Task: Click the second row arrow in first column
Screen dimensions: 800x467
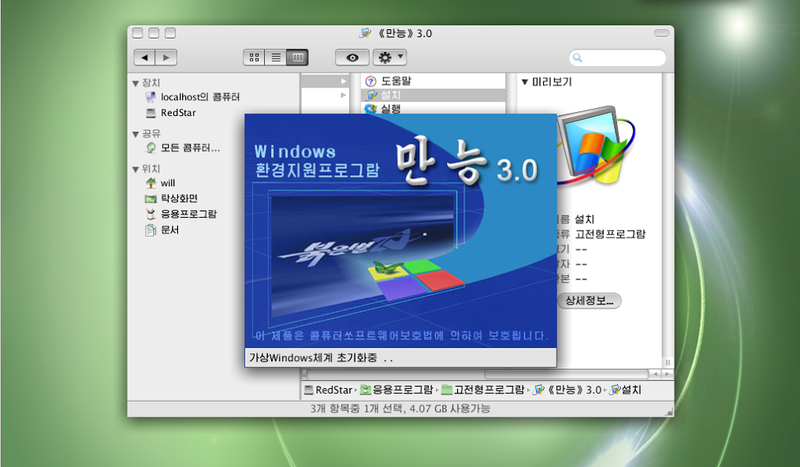Action: (x=343, y=95)
